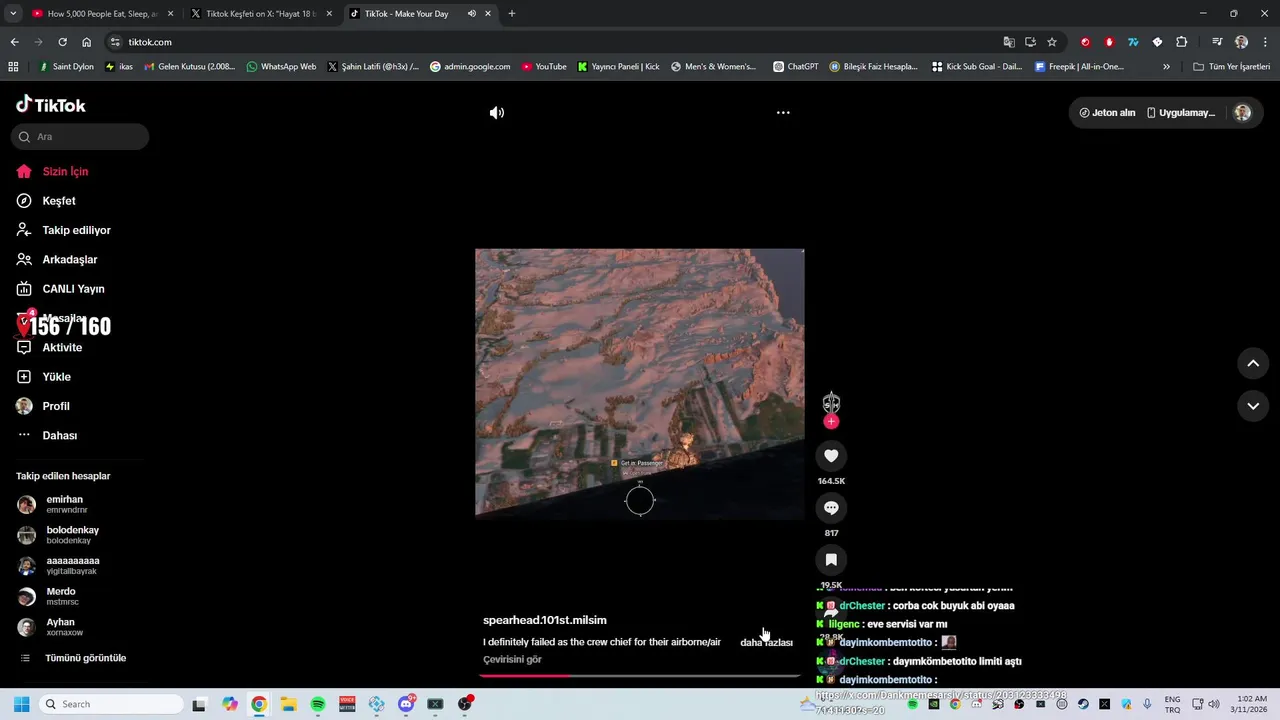Open comments bubble icon
This screenshot has width=1280, height=720.
click(831, 508)
